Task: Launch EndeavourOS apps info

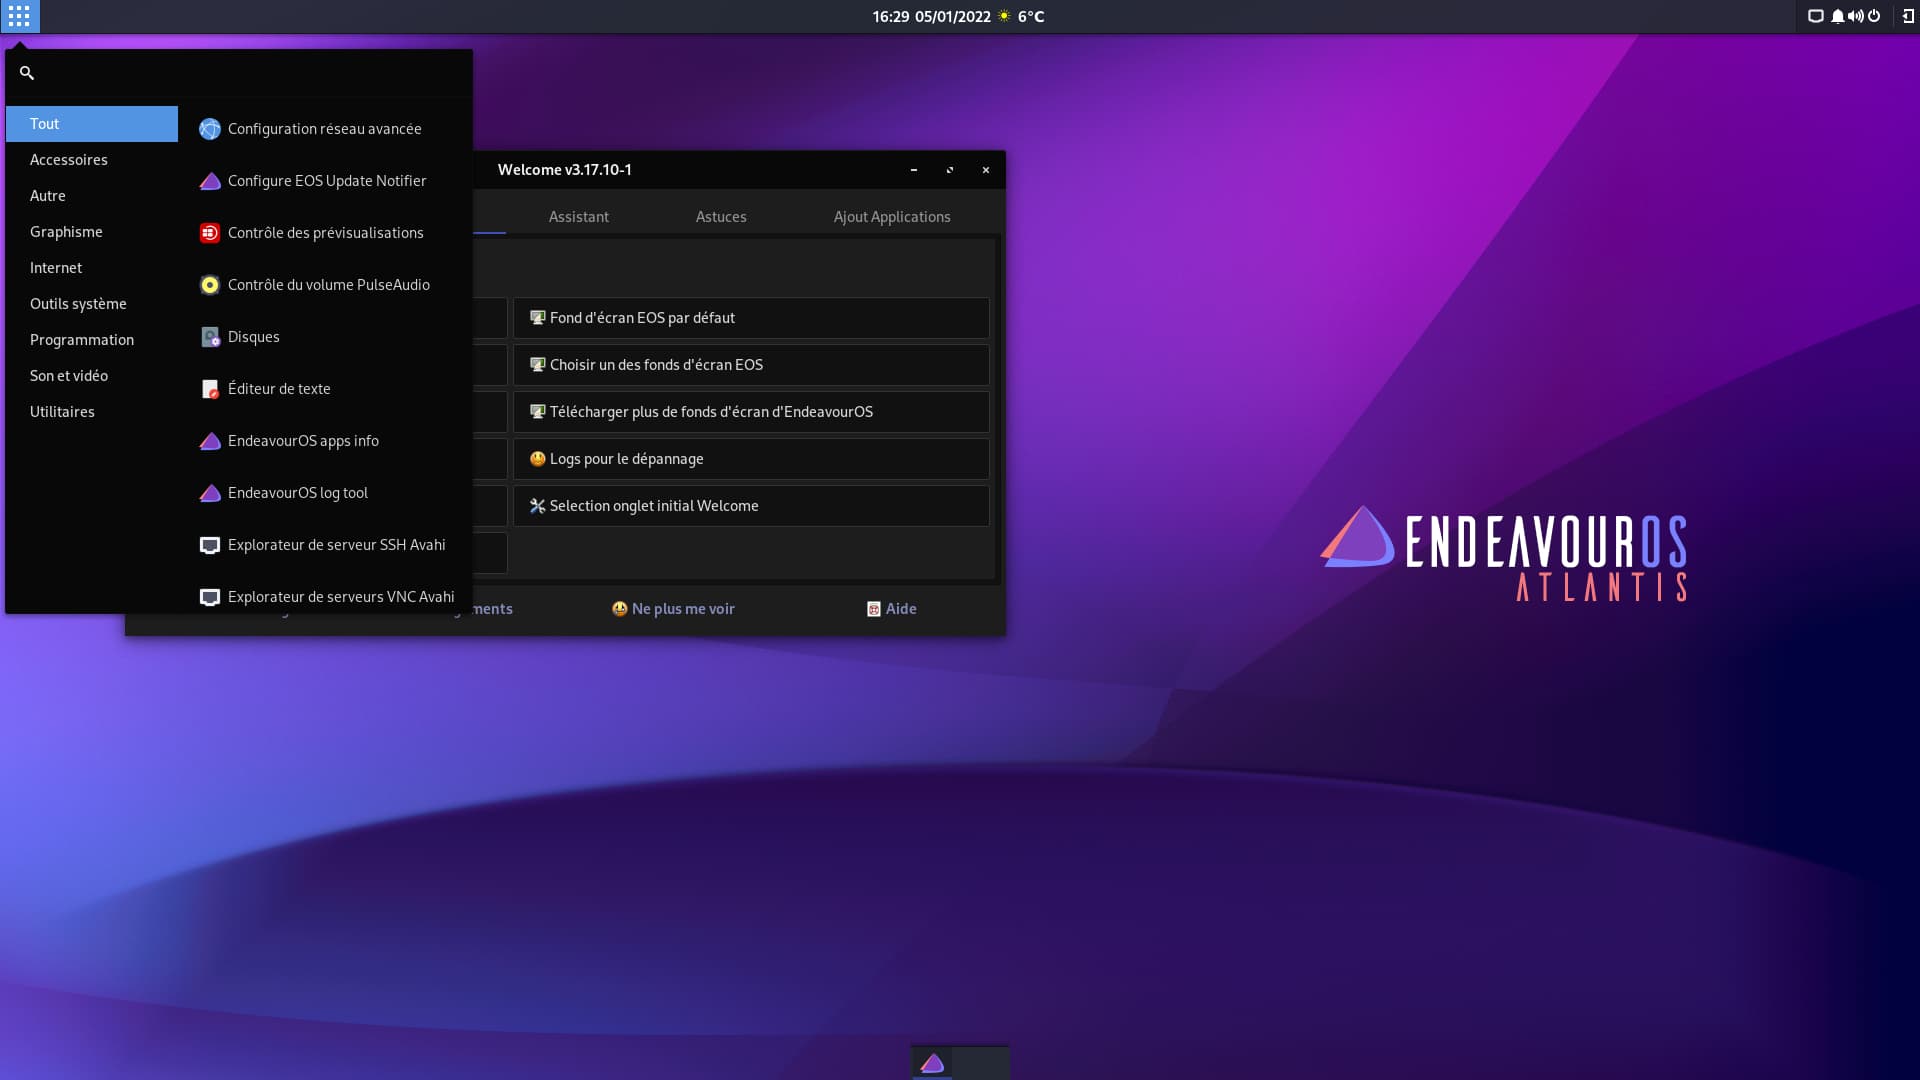Action: [327, 441]
